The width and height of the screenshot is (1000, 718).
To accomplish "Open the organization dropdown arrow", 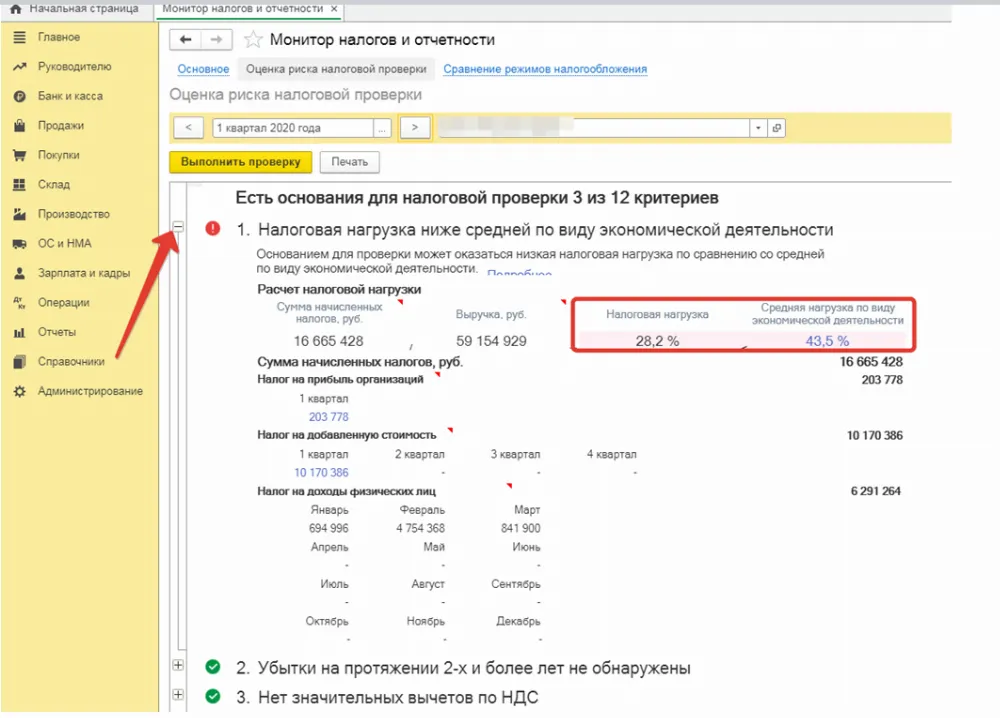I will click(758, 128).
